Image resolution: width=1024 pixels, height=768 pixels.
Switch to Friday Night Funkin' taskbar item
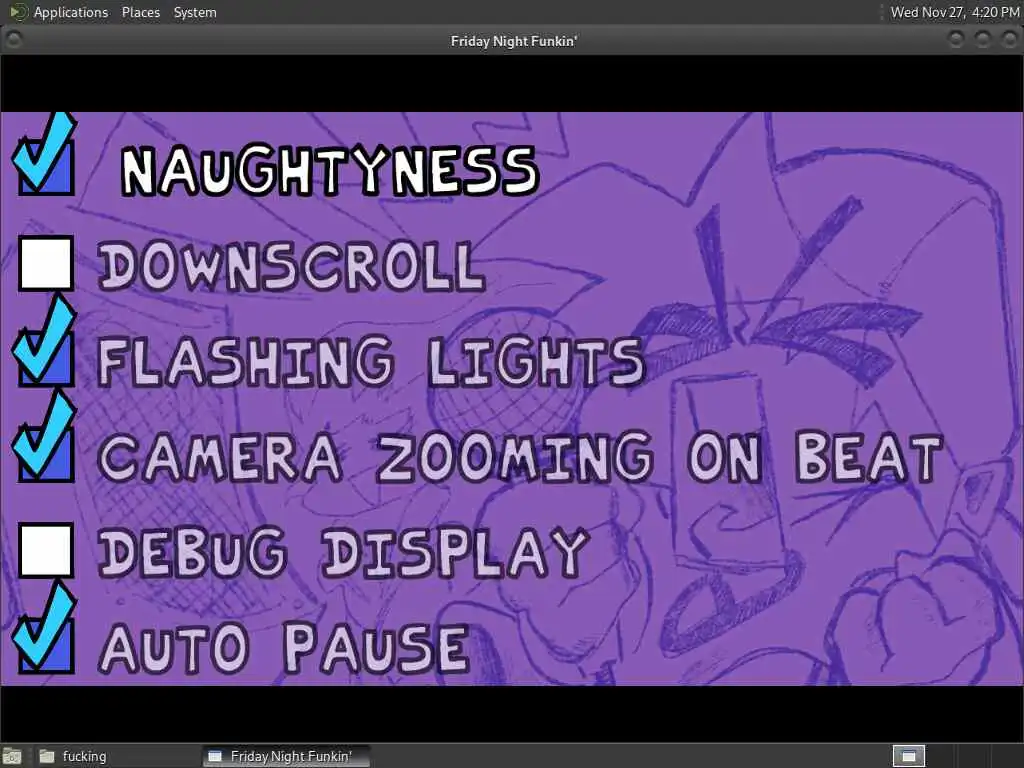(x=286, y=756)
